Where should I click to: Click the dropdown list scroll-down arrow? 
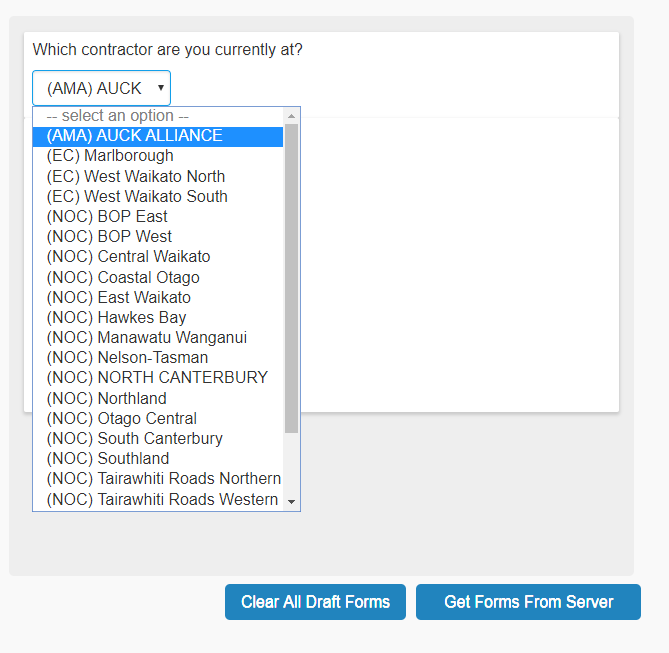292,501
